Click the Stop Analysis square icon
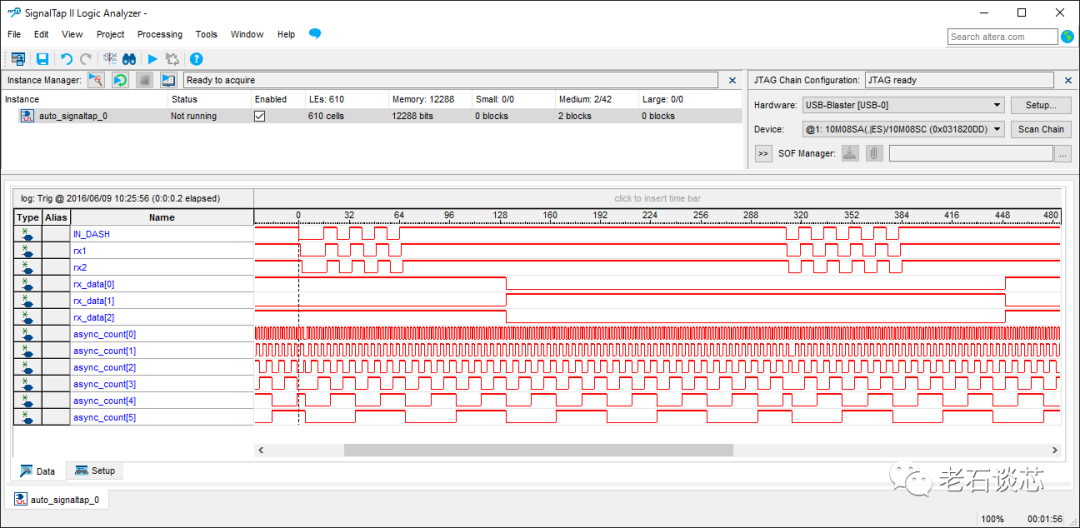The image size is (1080, 528). [x=144, y=81]
